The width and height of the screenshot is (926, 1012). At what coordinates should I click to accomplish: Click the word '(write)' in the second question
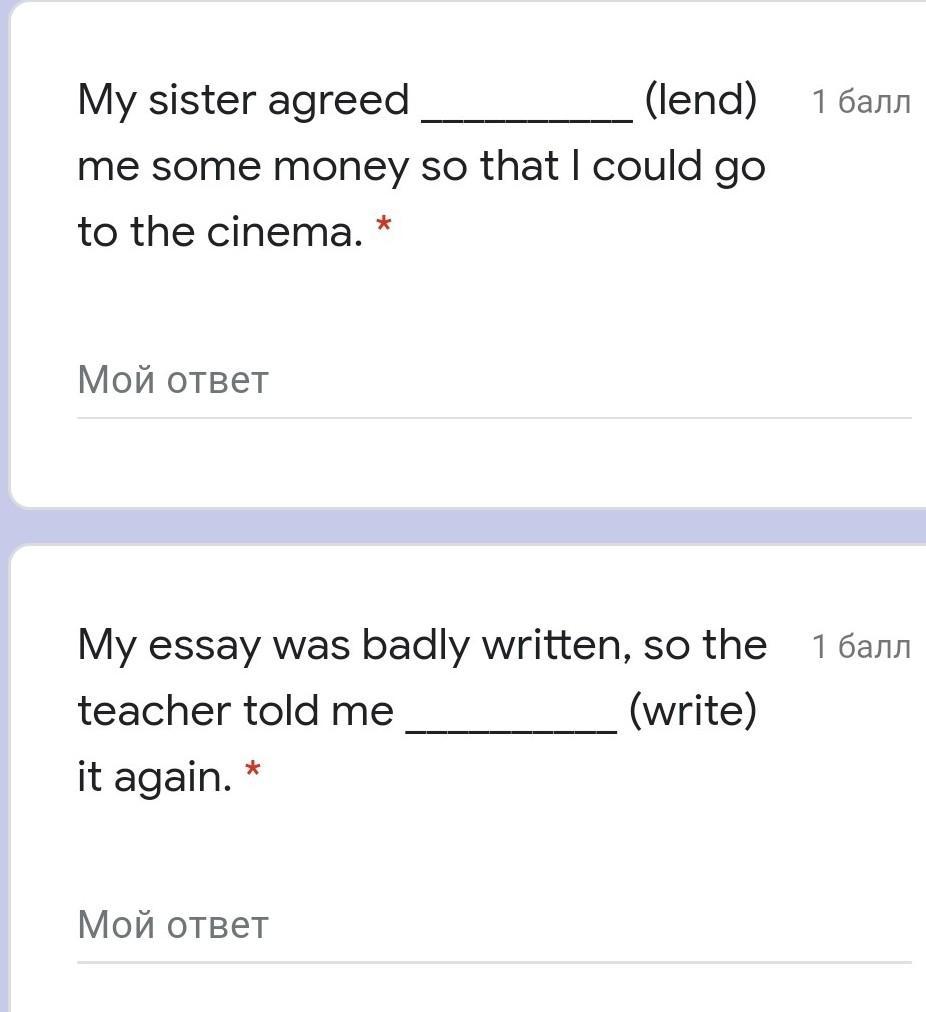pos(692,711)
